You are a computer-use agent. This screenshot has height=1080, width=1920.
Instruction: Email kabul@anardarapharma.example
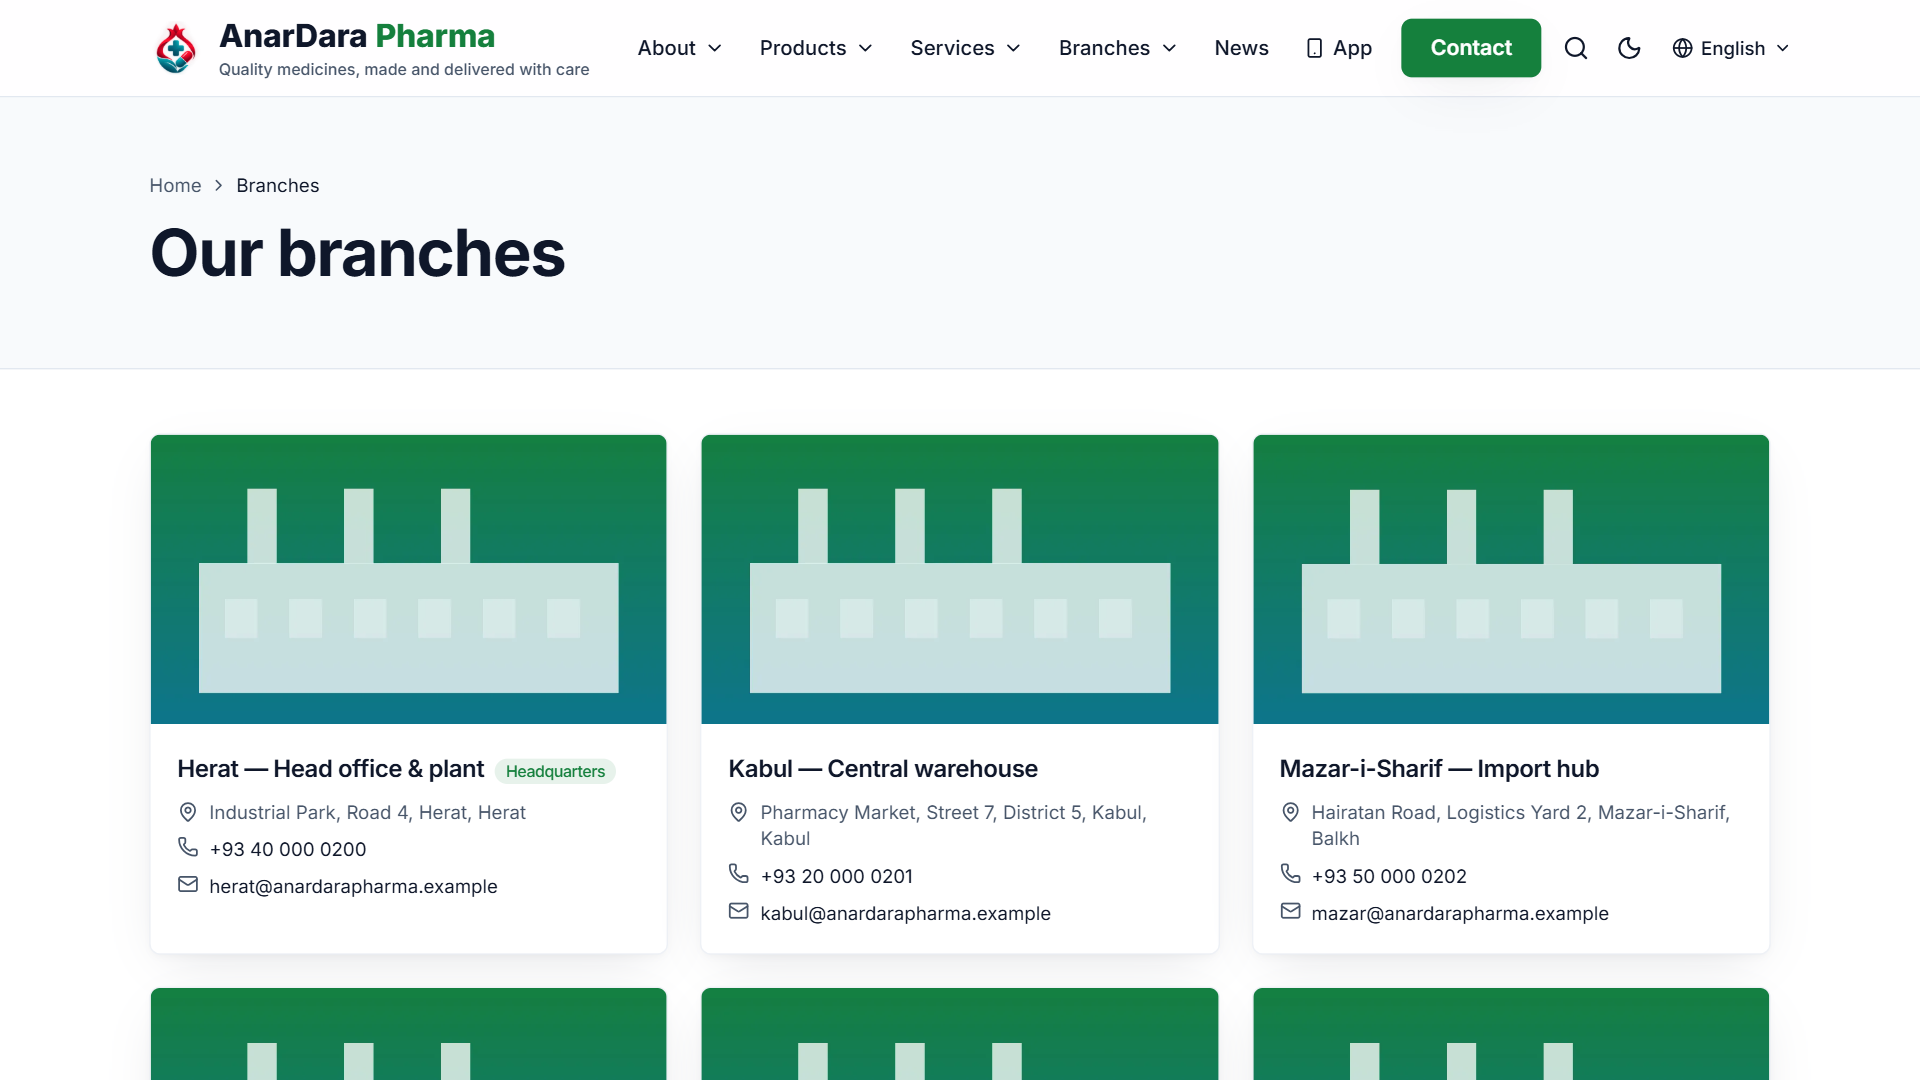[905, 913]
